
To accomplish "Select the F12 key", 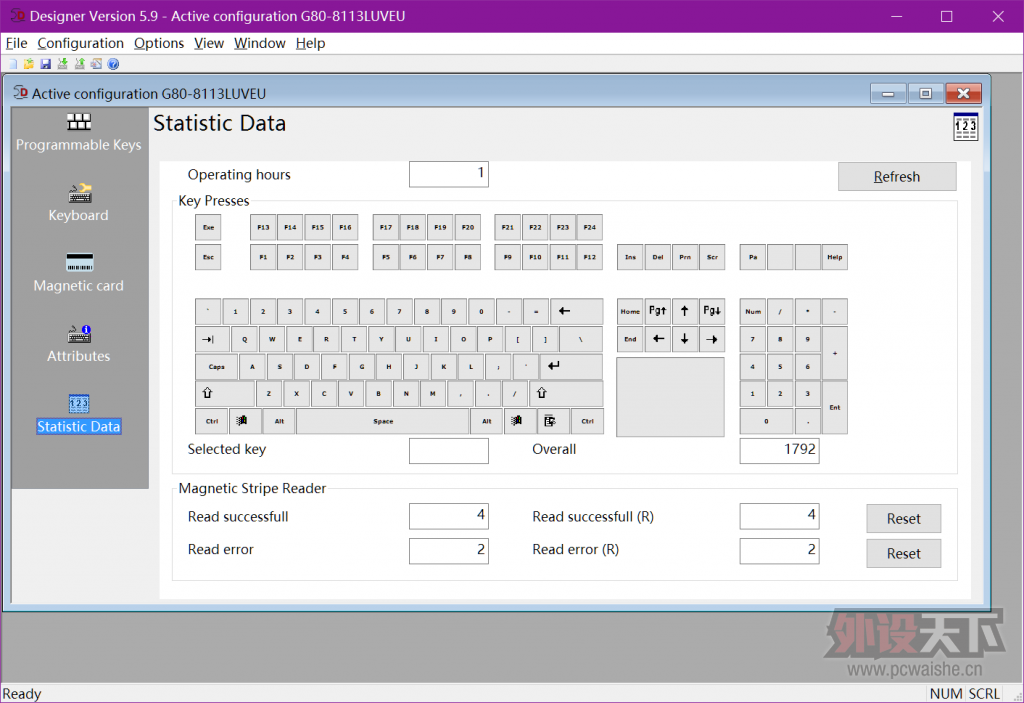I will pyautogui.click(x=590, y=257).
